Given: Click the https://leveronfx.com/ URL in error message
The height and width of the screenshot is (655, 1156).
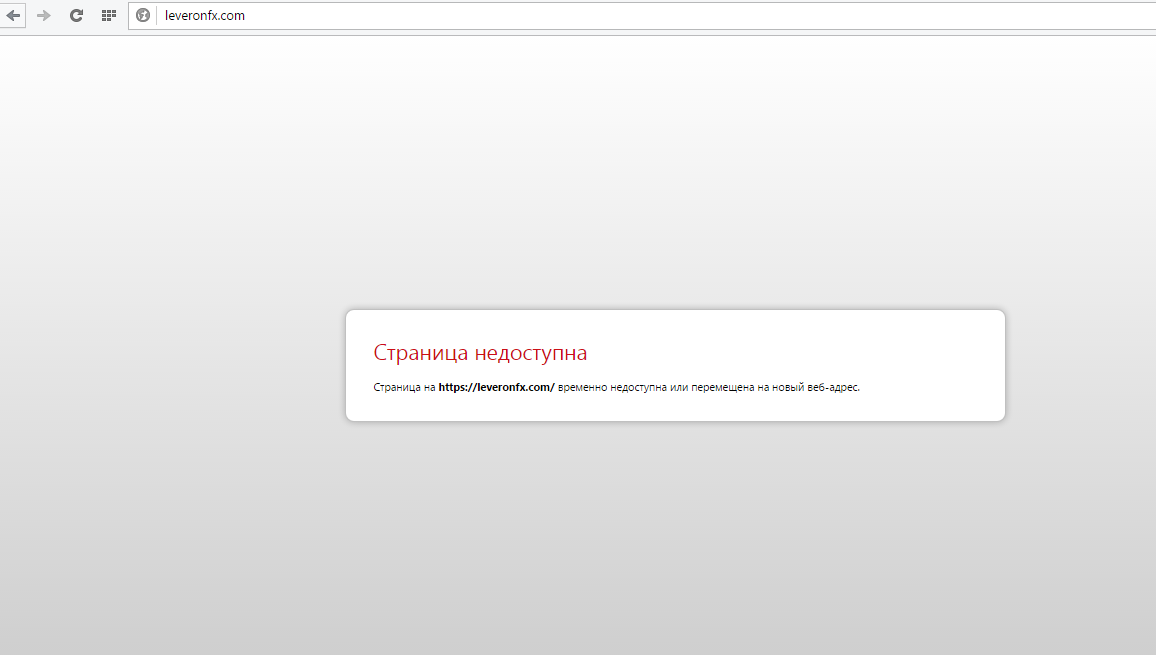Looking at the screenshot, I should tap(496, 387).
